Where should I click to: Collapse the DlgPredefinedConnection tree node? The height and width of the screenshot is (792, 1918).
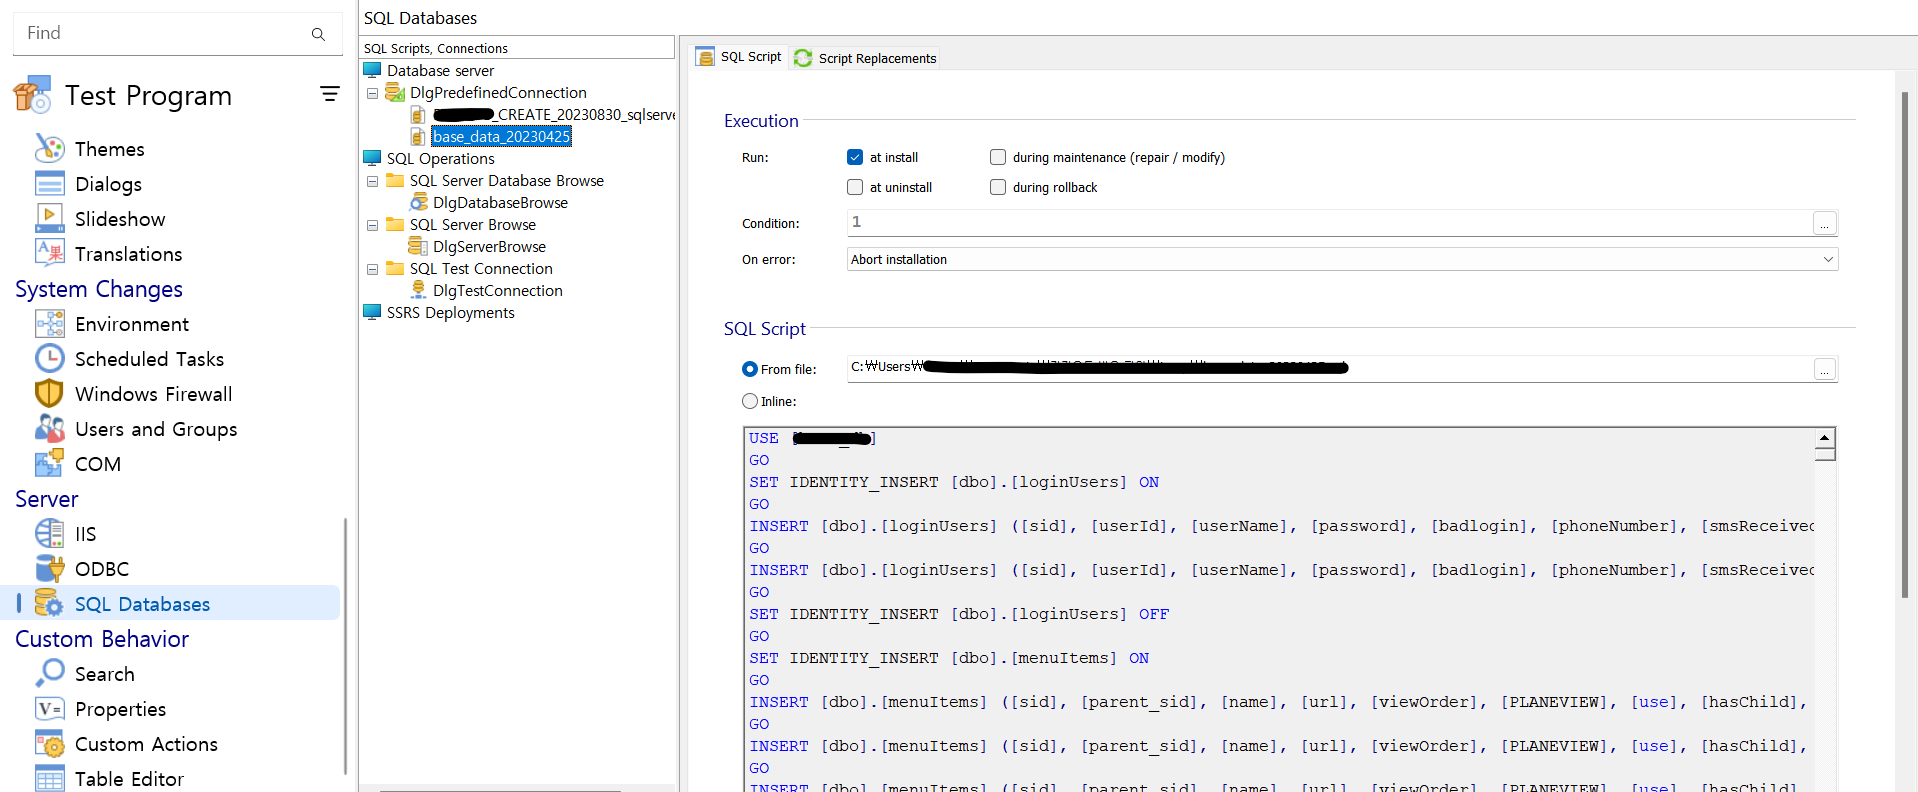pos(372,93)
